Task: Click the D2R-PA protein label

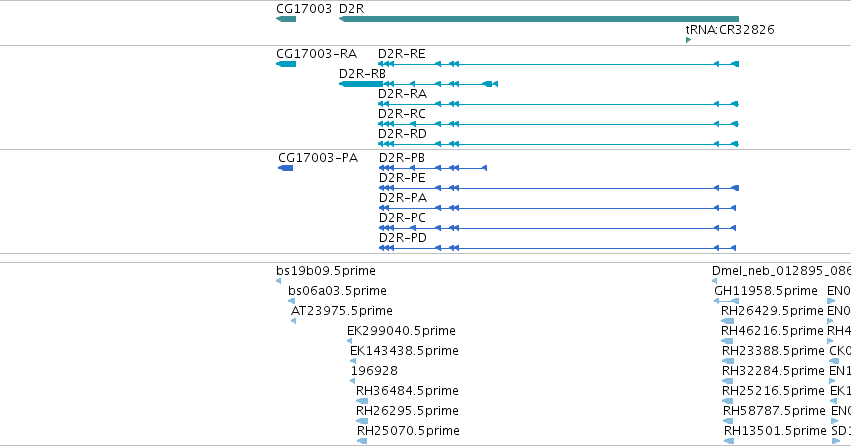Action: tap(403, 198)
